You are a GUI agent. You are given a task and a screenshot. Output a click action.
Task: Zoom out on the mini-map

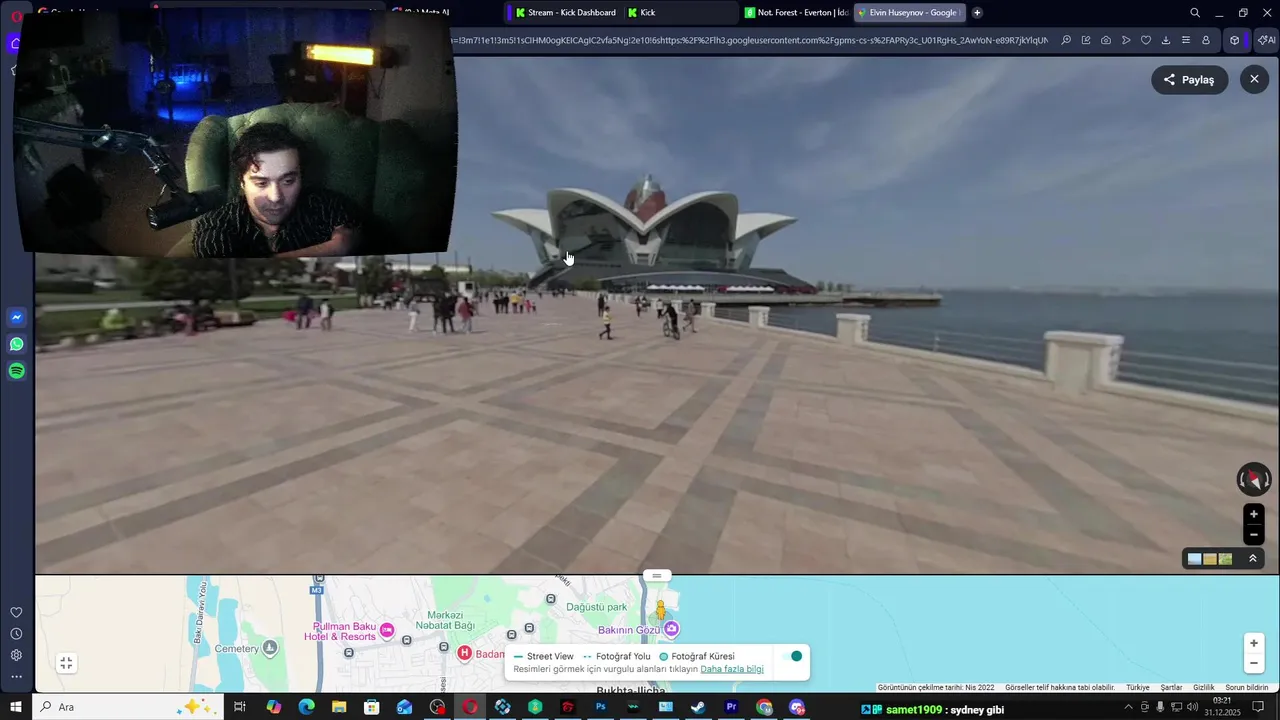[x=1254, y=663]
